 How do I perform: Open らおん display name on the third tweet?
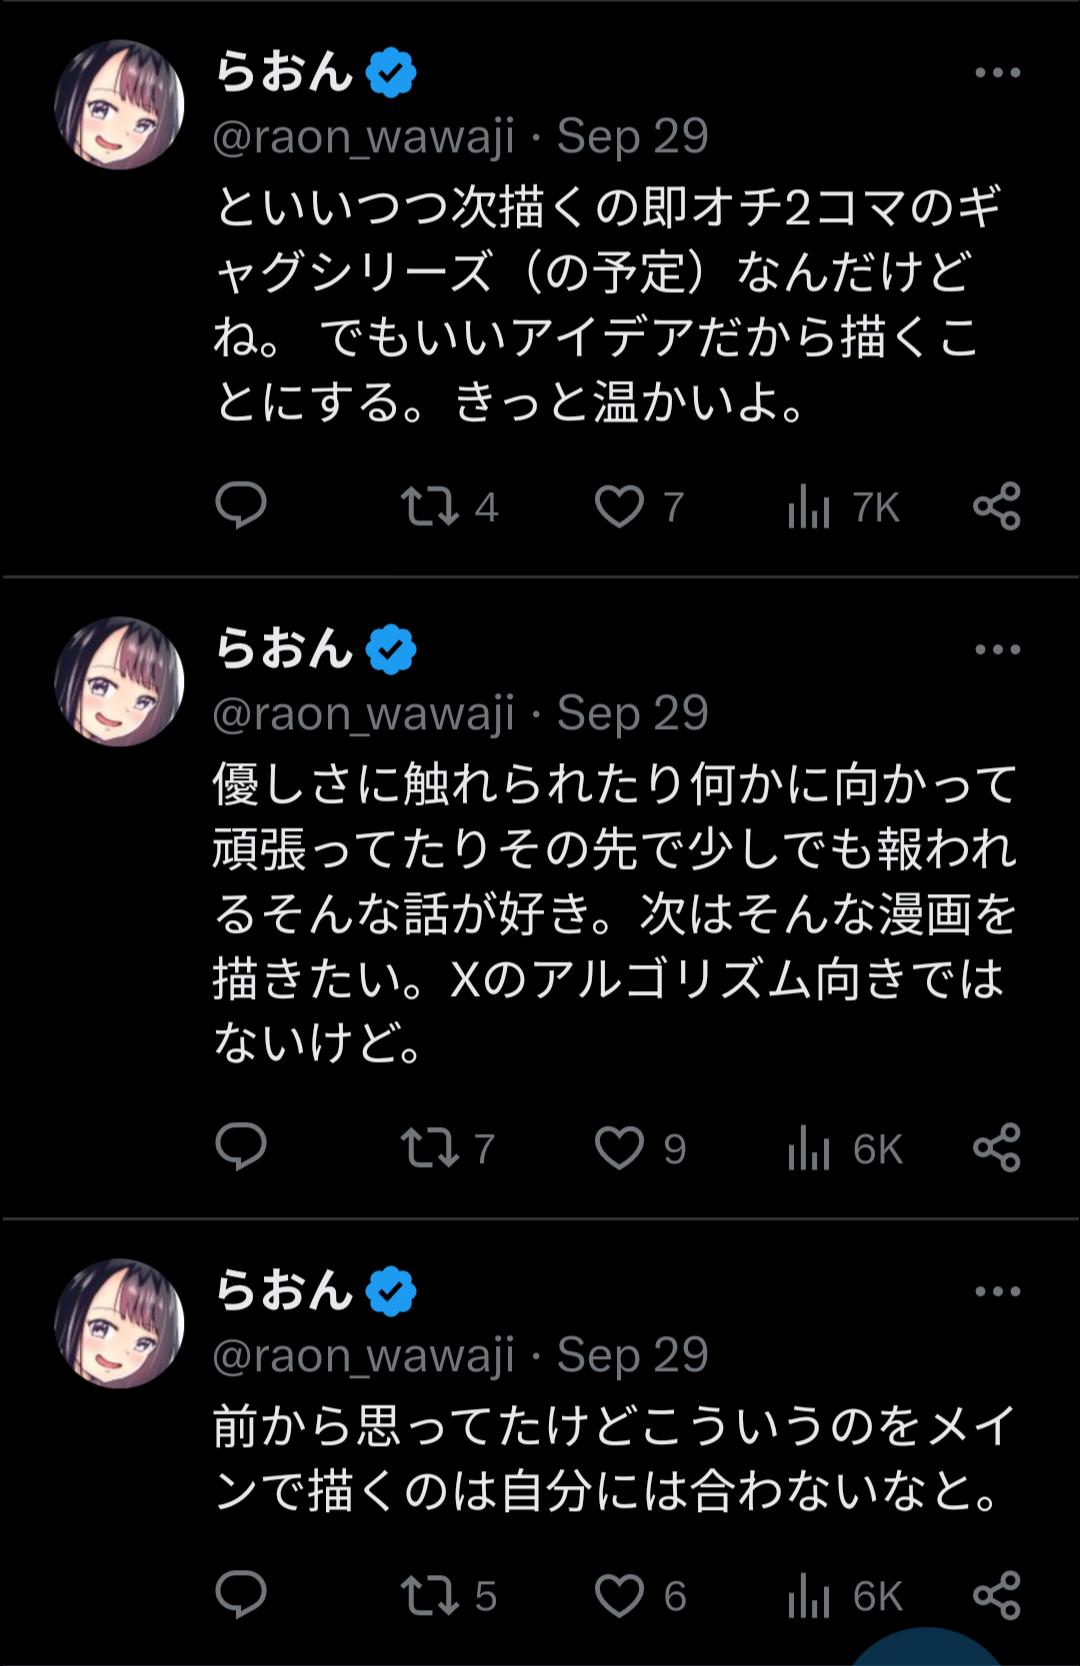pos(284,1290)
